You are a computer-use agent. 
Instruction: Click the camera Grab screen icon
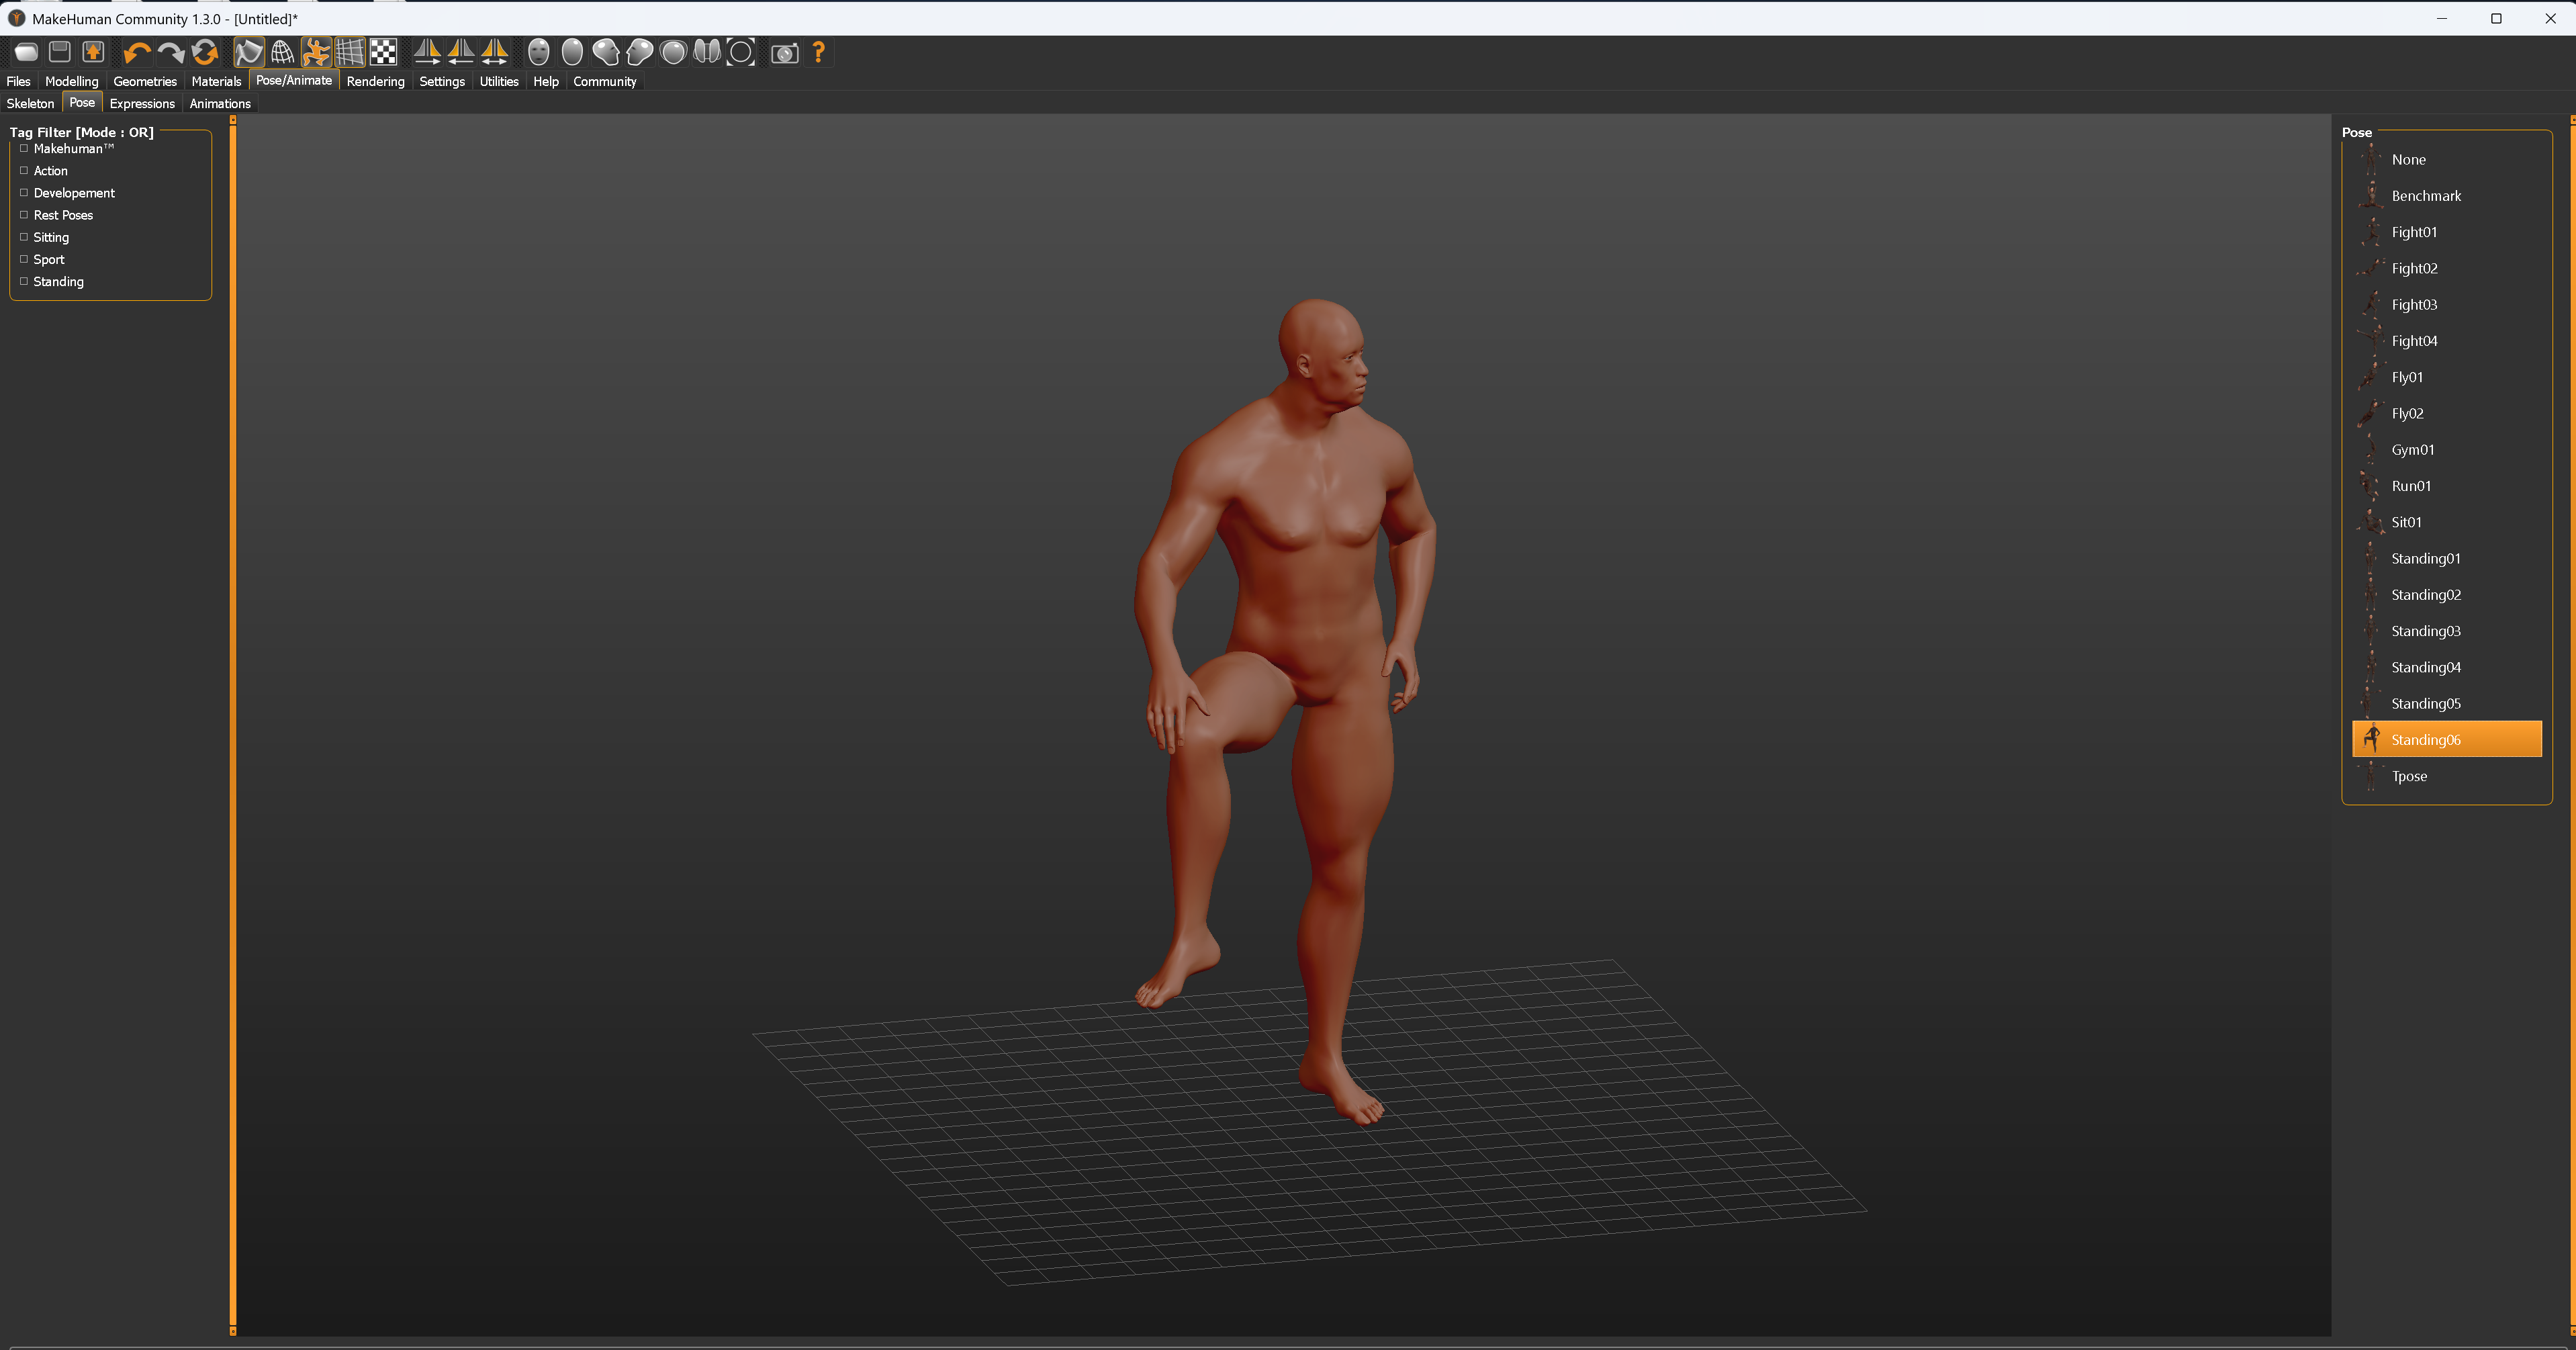[x=785, y=53]
